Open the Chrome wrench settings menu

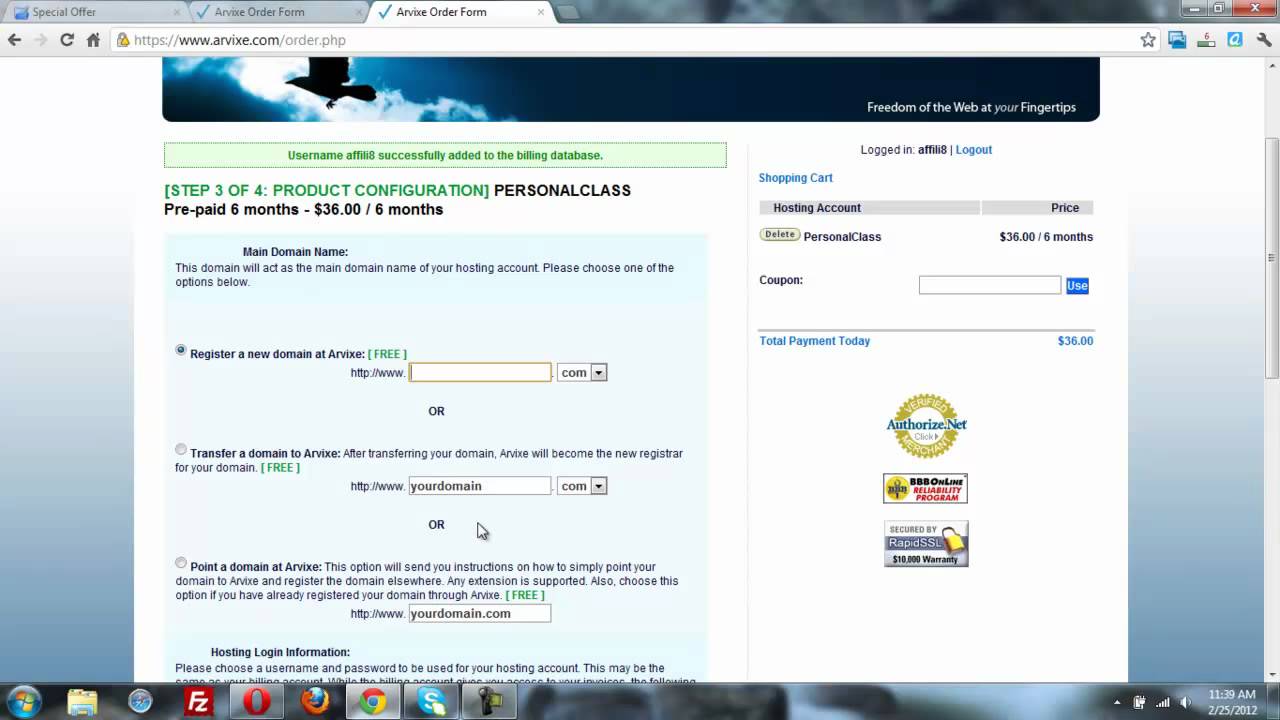1264,40
